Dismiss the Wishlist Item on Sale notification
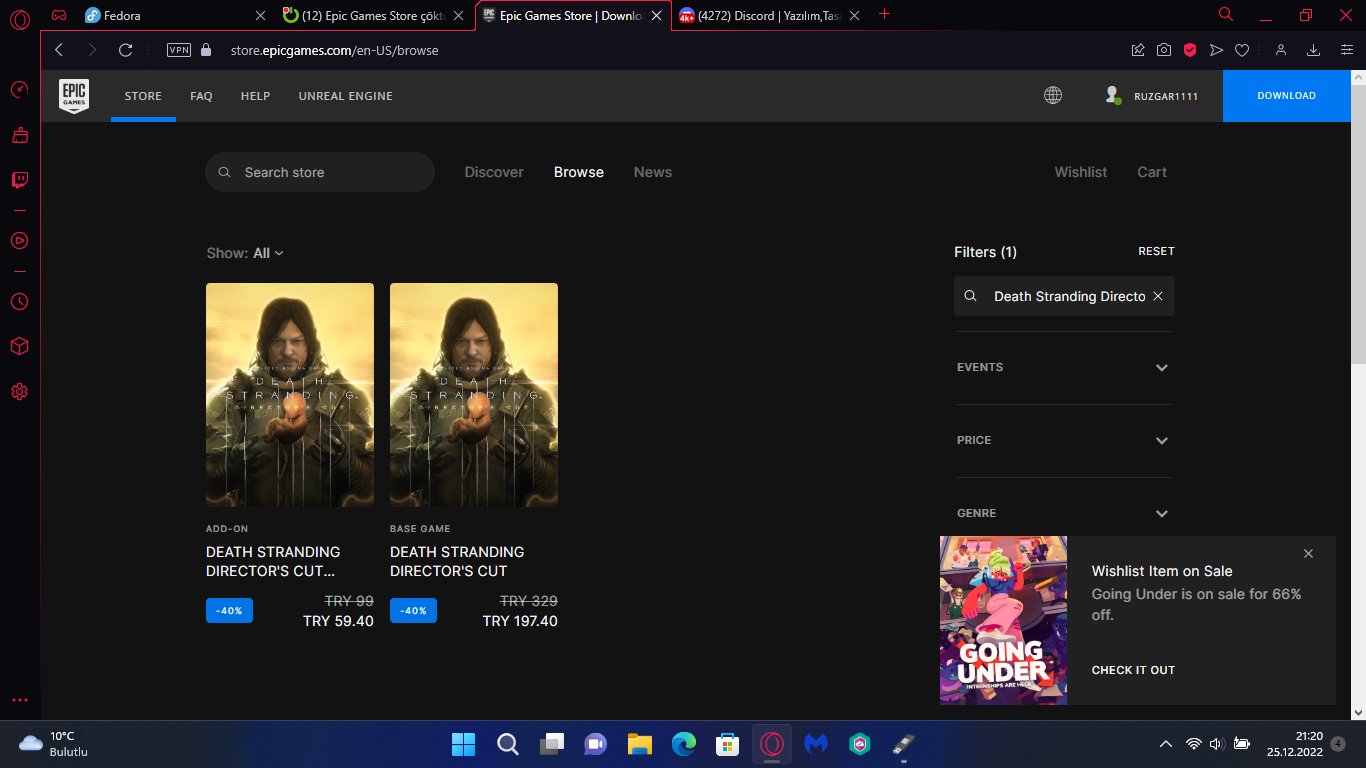 click(x=1308, y=554)
